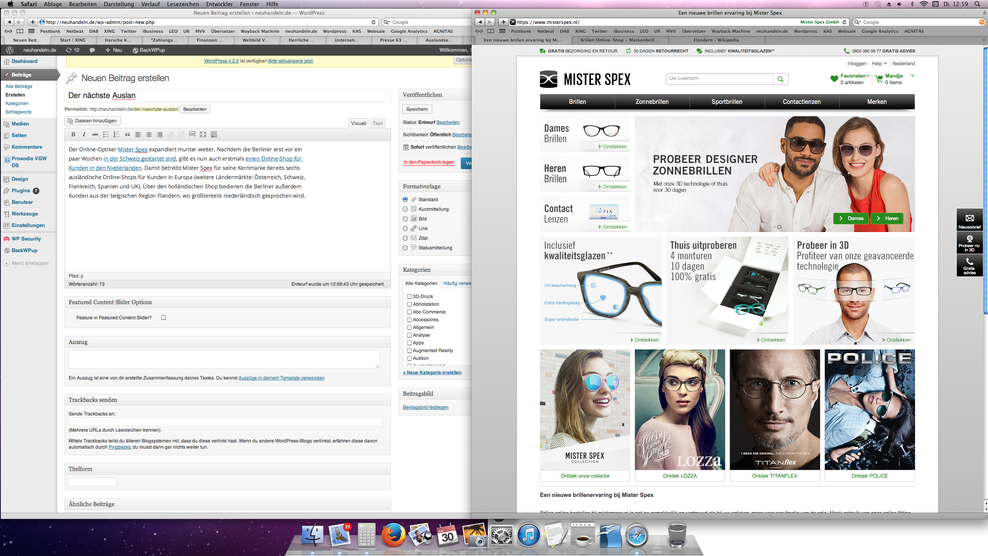Check the 3D-Druck category
Screen dimensions: 988x556
409,296
